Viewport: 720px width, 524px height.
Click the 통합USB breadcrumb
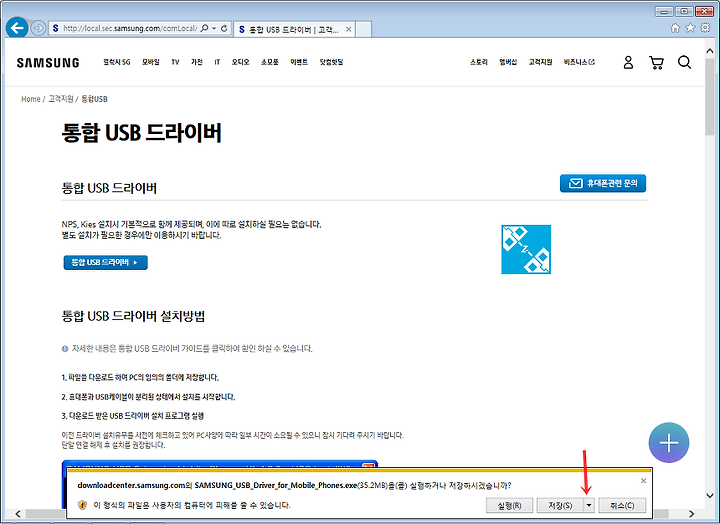click(x=94, y=99)
